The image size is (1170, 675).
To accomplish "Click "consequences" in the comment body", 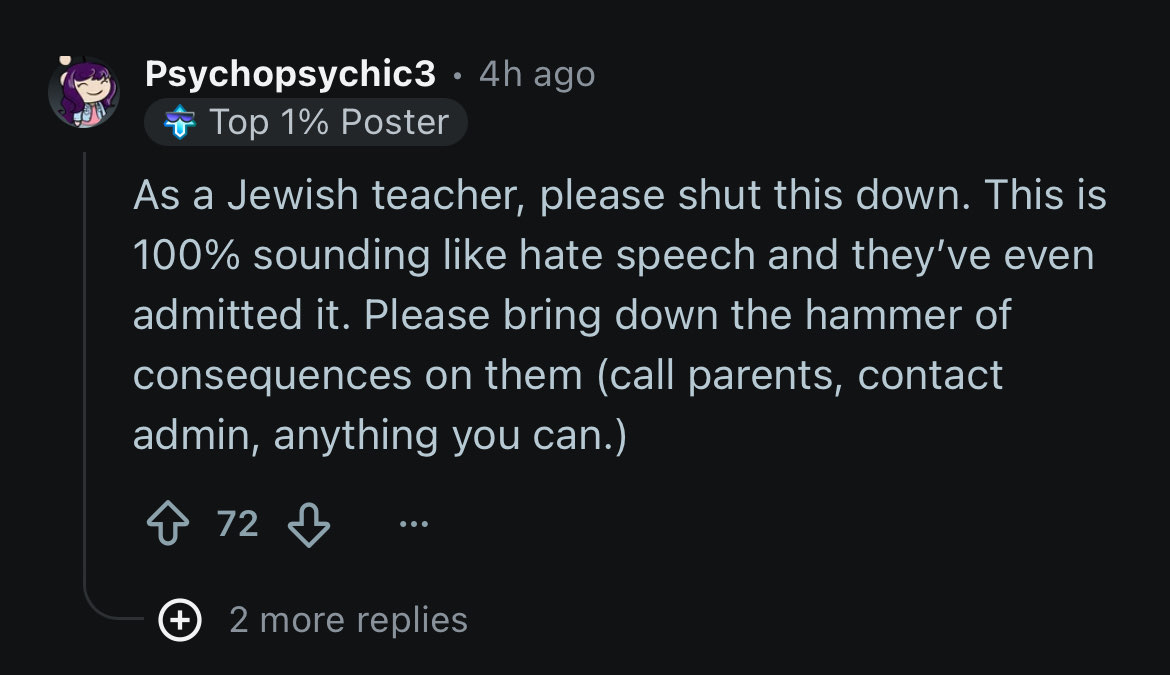I will [x=272, y=376].
